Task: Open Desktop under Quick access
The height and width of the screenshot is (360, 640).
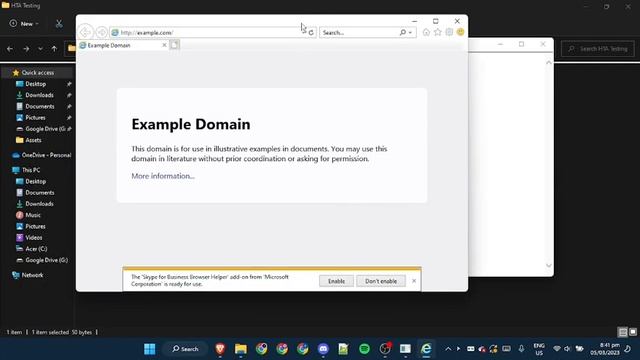Action: [x=36, y=84]
